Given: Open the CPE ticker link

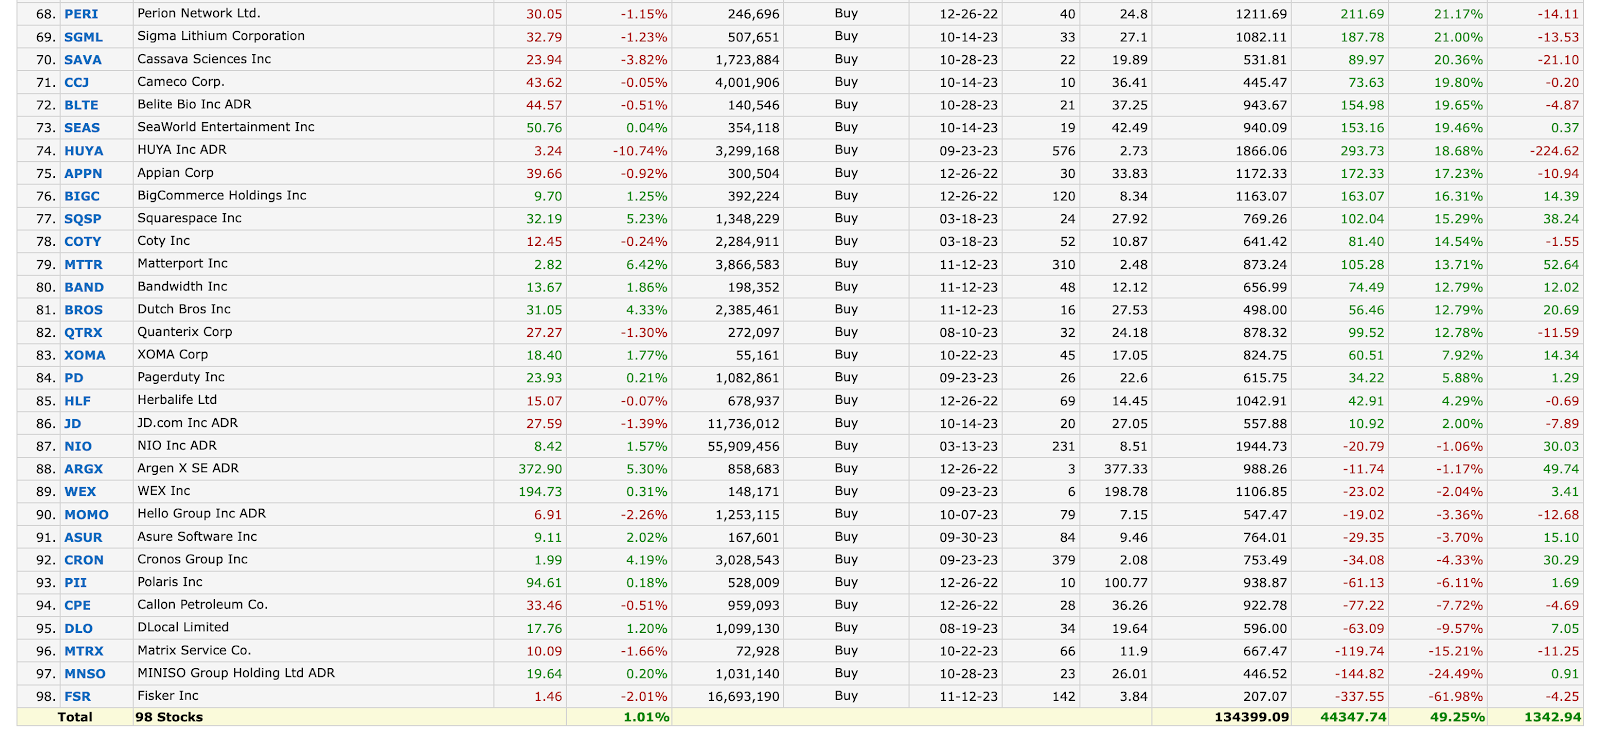Looking at the screenshot, I should click(x=77, y=607).
